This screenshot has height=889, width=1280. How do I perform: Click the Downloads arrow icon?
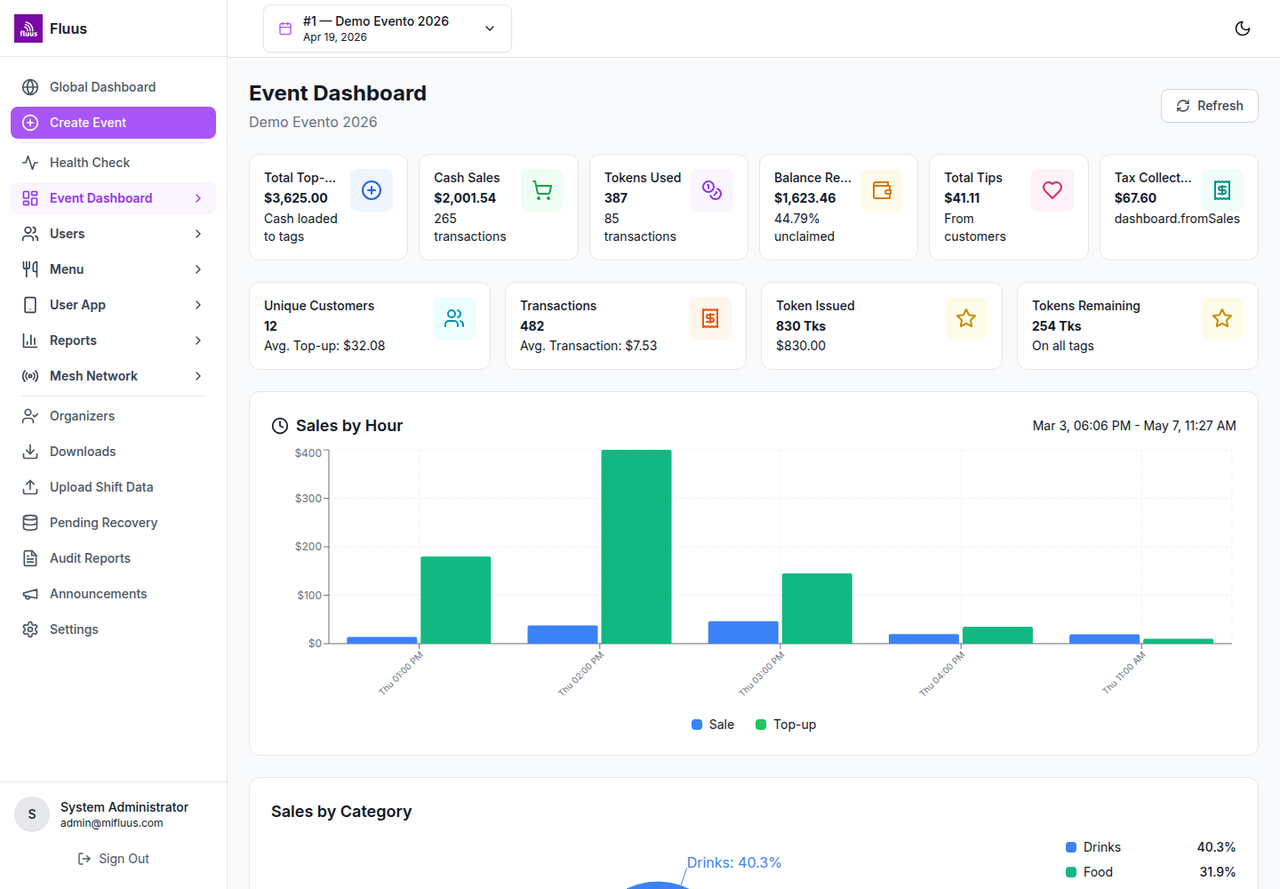[x=30, y=452]
